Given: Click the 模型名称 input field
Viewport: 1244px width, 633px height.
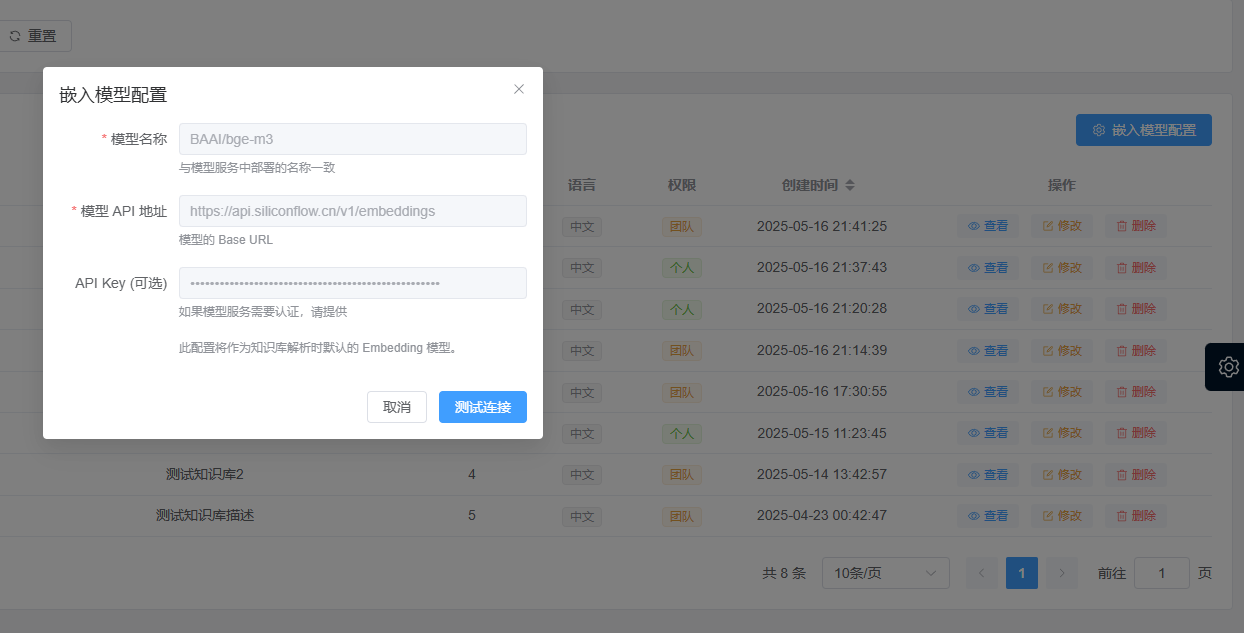Looking at the screenshot, I should 352,139.
